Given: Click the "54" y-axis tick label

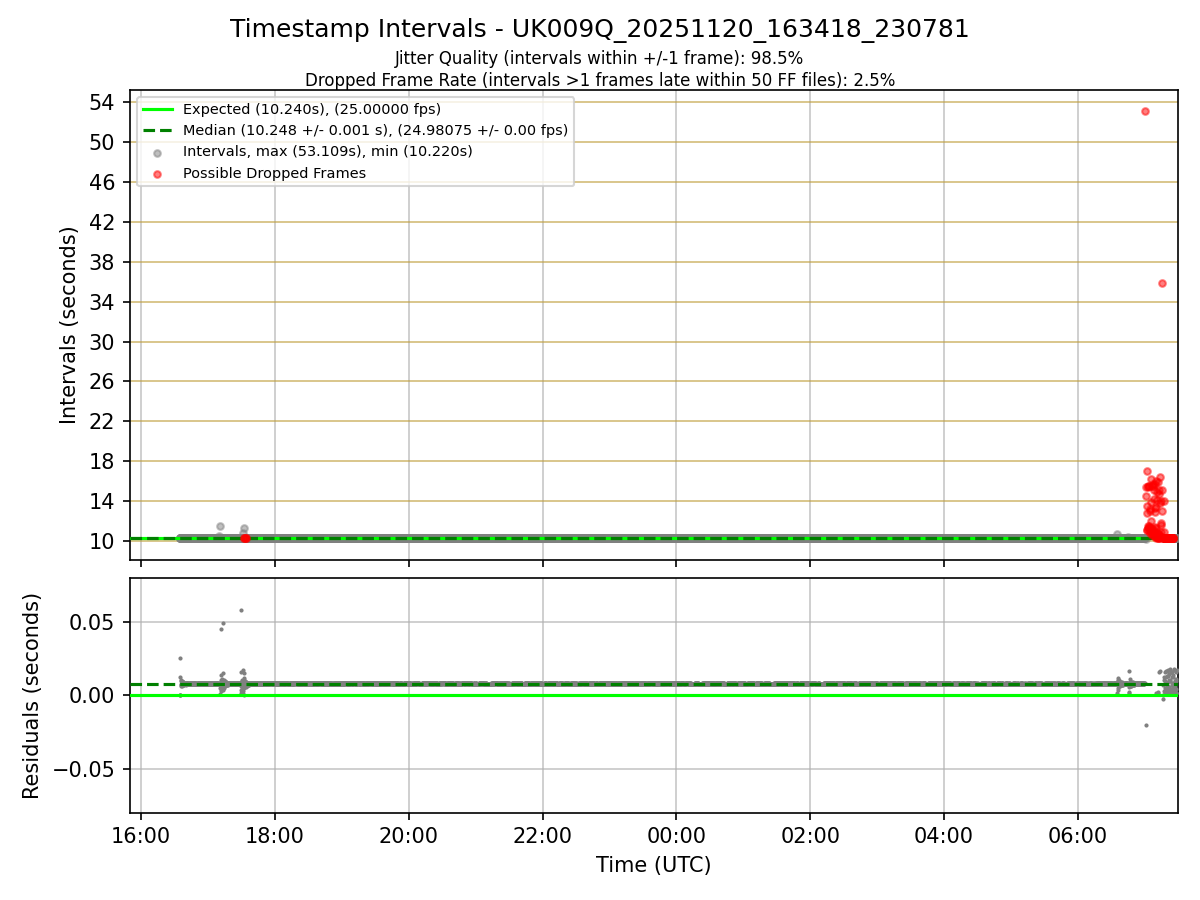Looking at the screenshot, I should point(101,102).
